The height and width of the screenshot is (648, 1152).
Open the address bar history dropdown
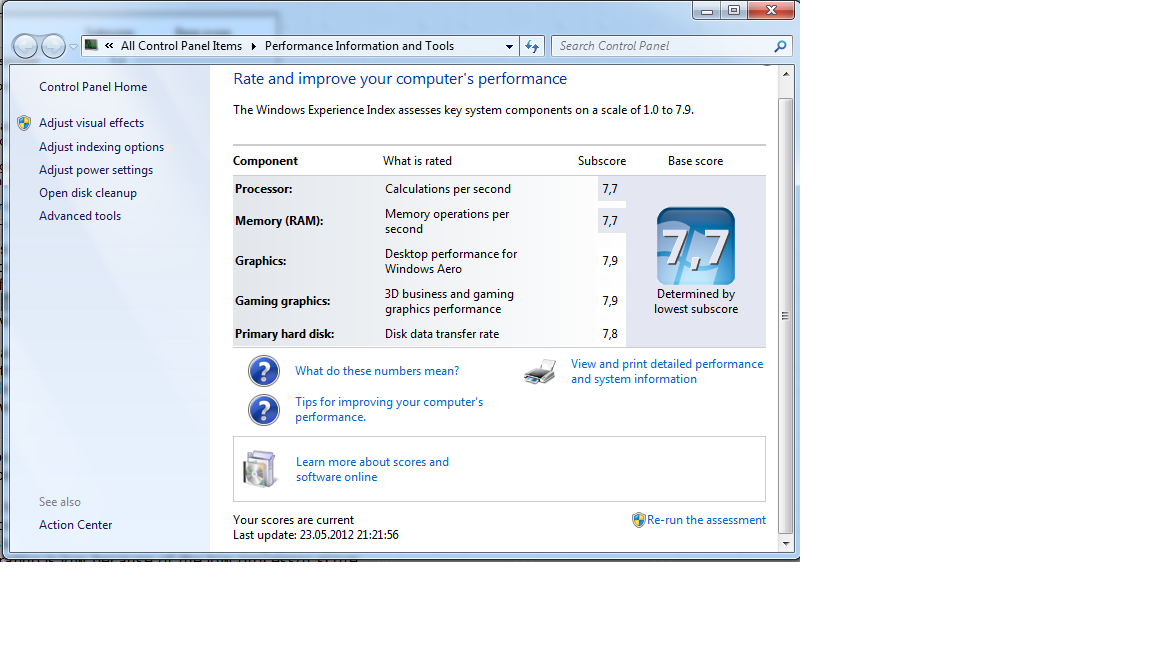tap(509, 46)
